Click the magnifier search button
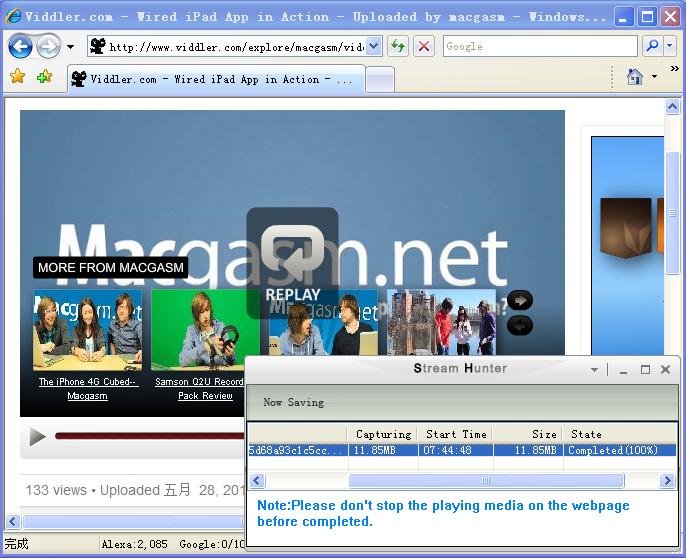The width and height of the screenshot is (686, 558). click(x=652, y=46)
